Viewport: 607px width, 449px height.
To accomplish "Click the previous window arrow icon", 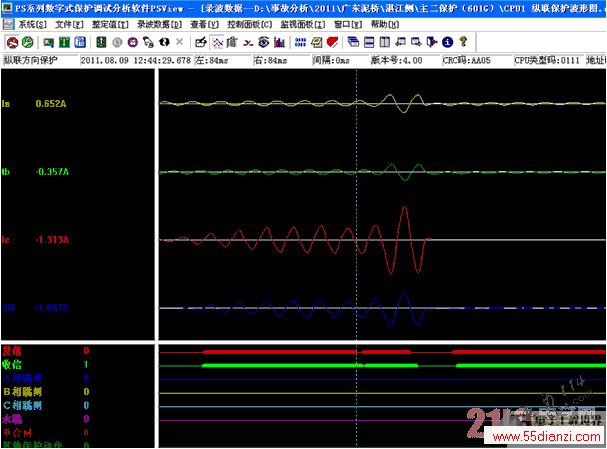I will point(400,42).
